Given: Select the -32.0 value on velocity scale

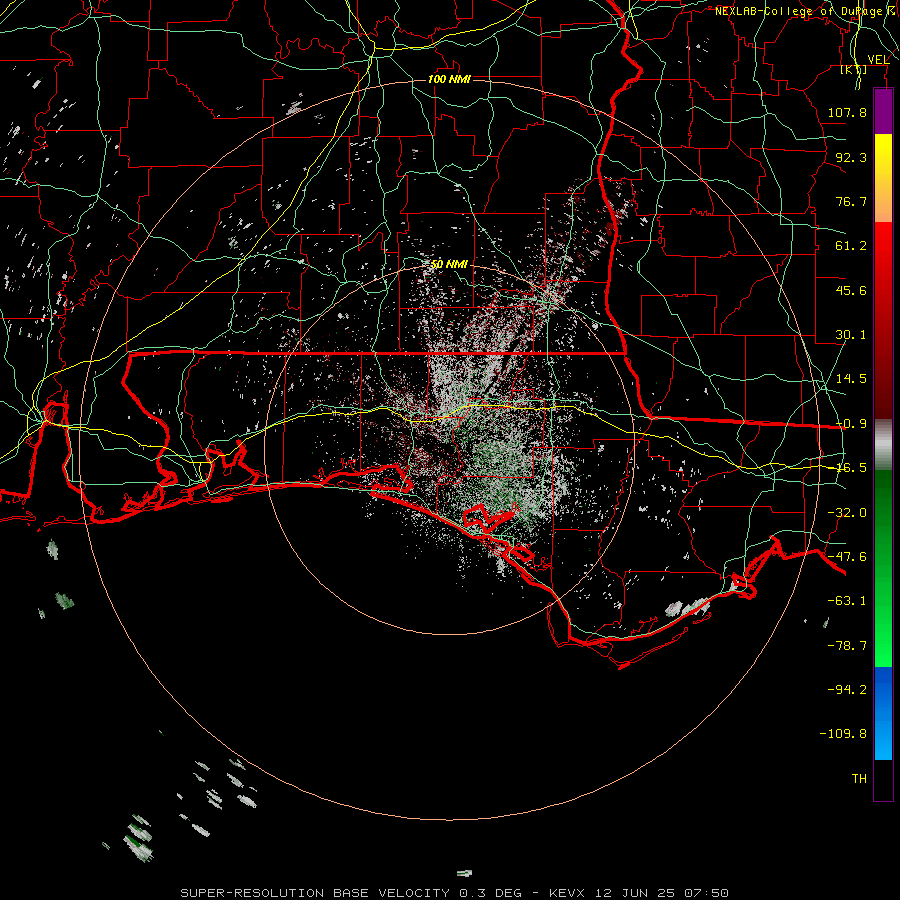Looking at the screenshot, I should tap(847, 513).
